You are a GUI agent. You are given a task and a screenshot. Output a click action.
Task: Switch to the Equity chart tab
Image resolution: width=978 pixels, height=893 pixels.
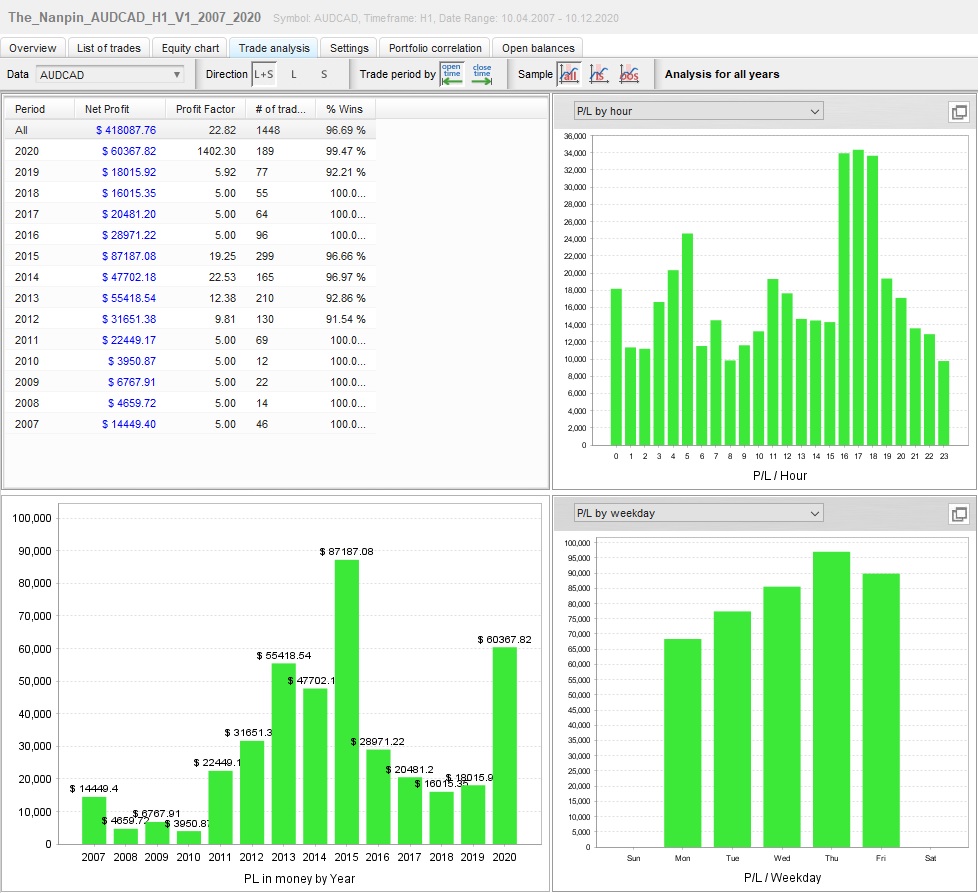click(190, 48)
